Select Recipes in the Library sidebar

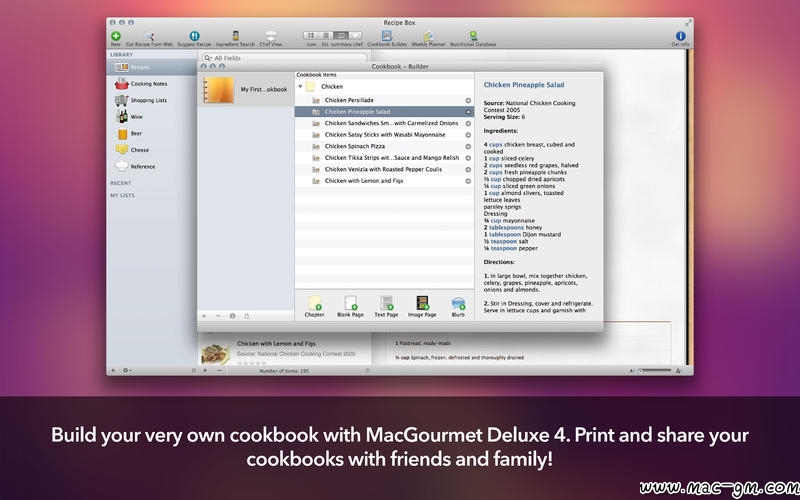pyautogui.click(x=152, y=67)
